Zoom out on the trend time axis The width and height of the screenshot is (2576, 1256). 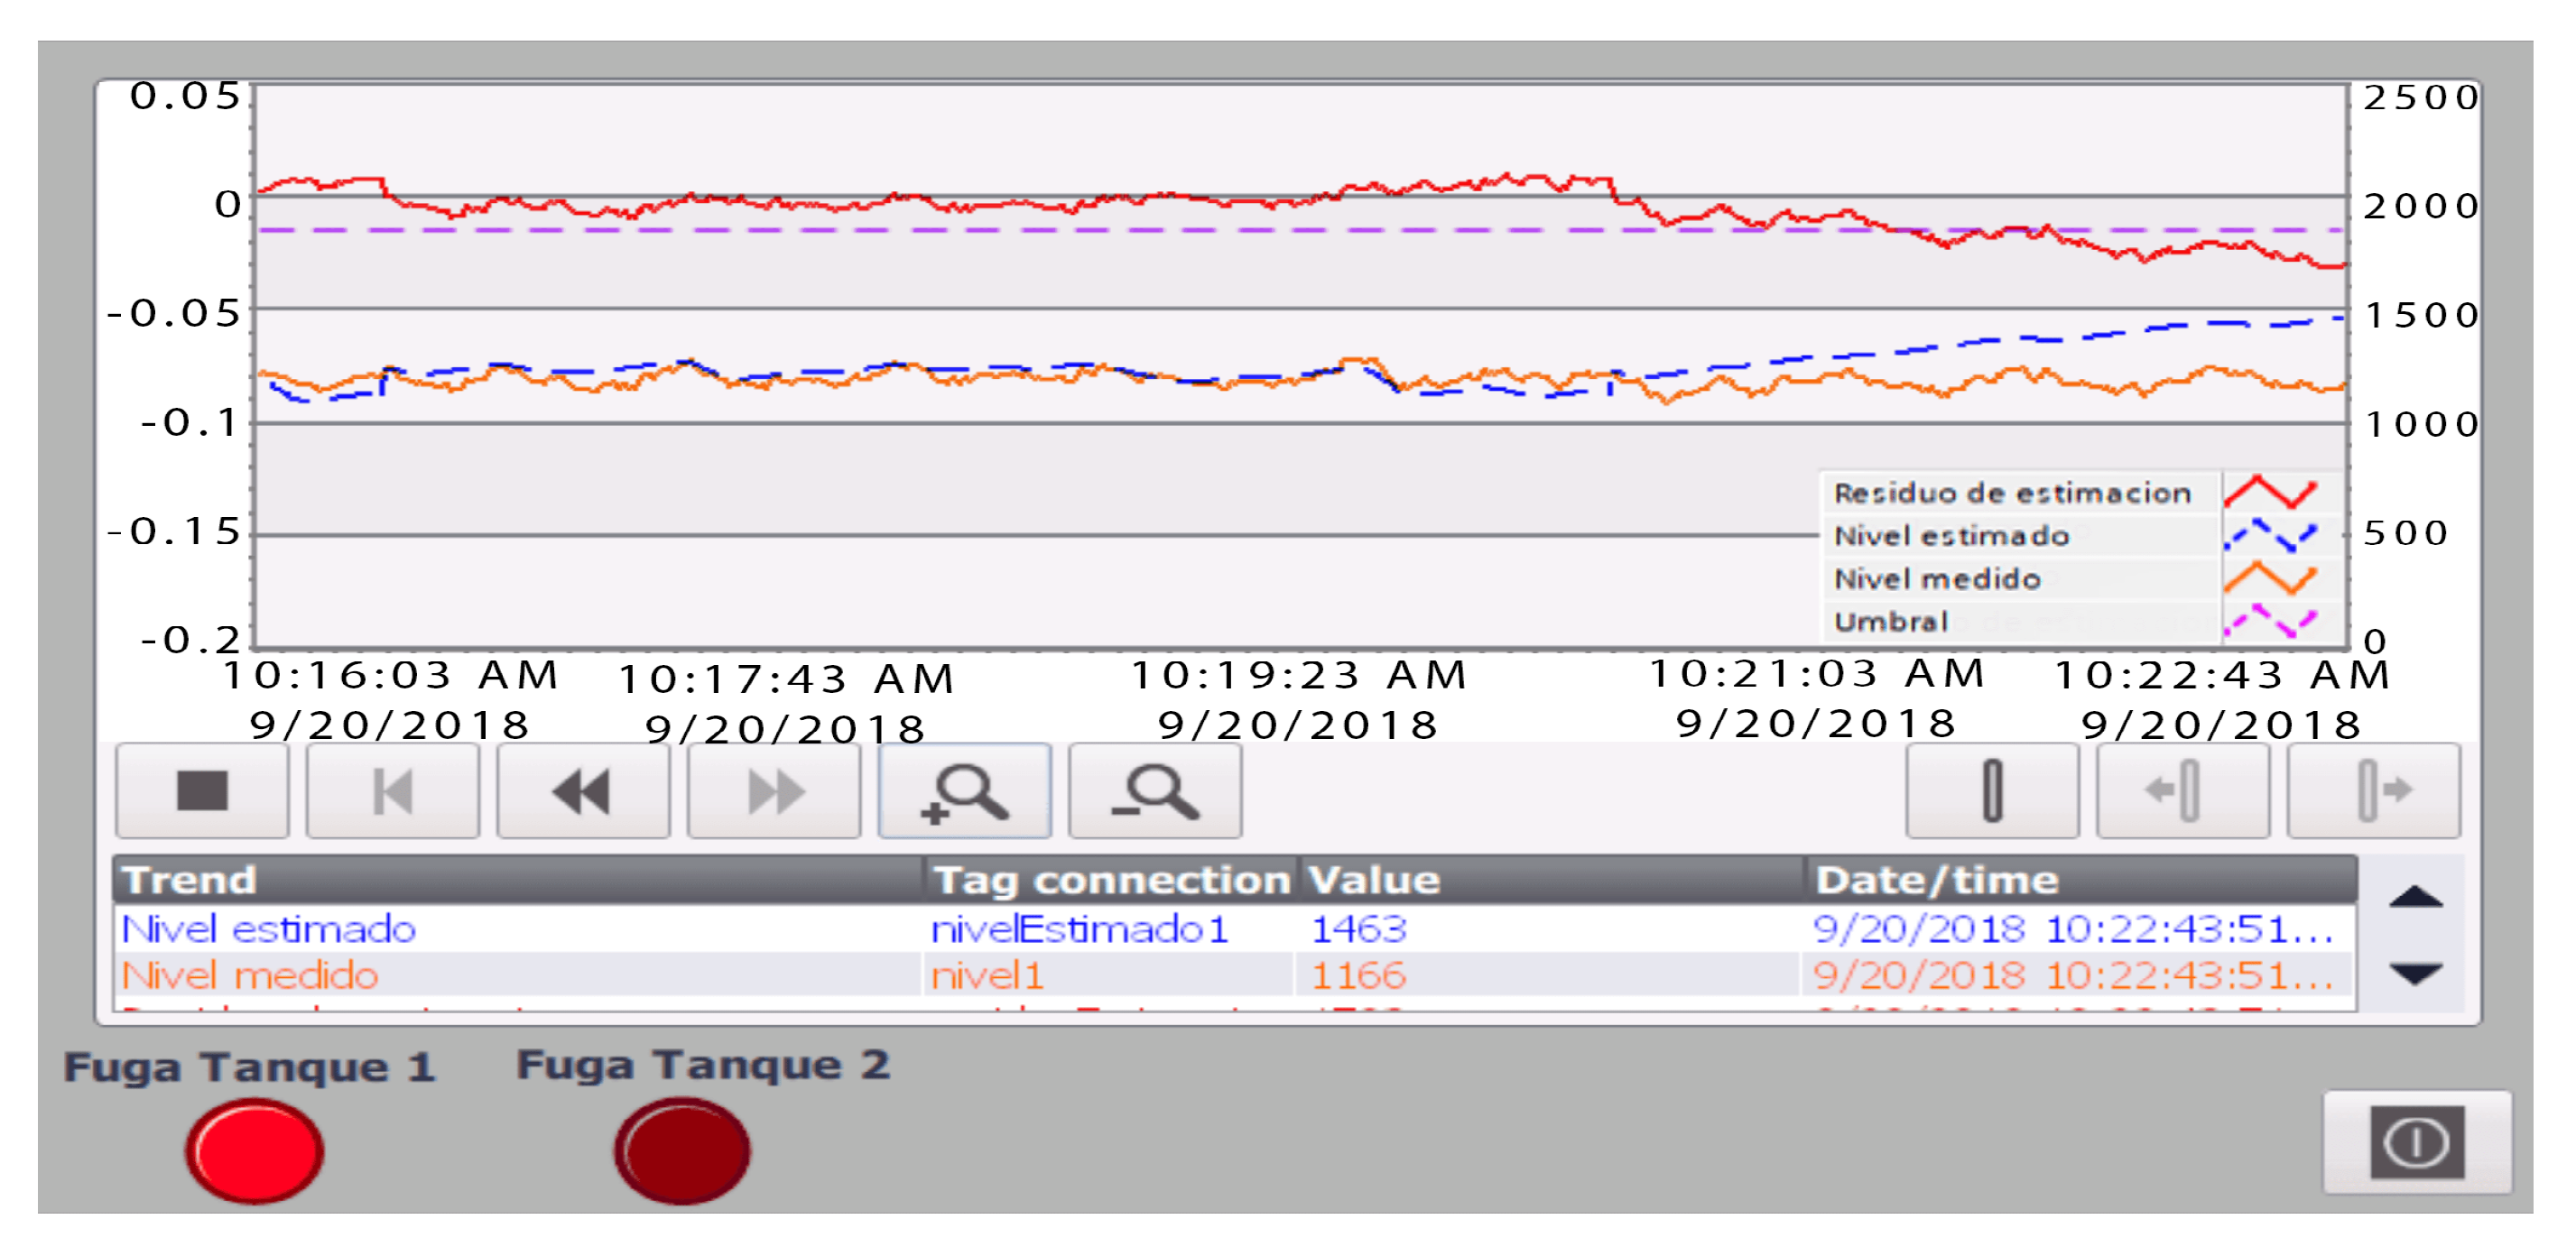point(1155,791)
